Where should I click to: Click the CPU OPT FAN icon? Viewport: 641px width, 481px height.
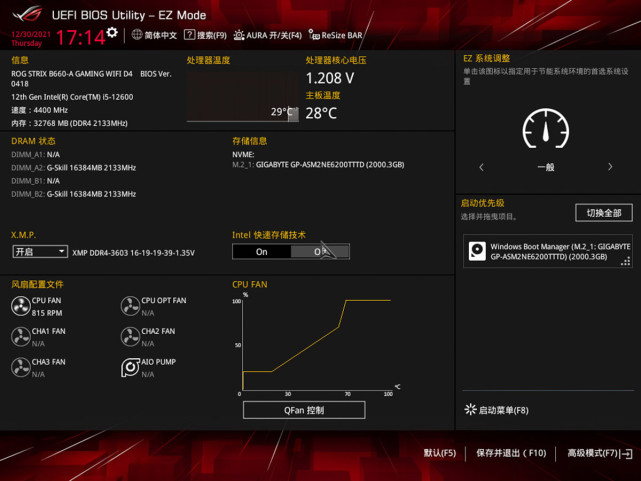[x=130, y=306]
